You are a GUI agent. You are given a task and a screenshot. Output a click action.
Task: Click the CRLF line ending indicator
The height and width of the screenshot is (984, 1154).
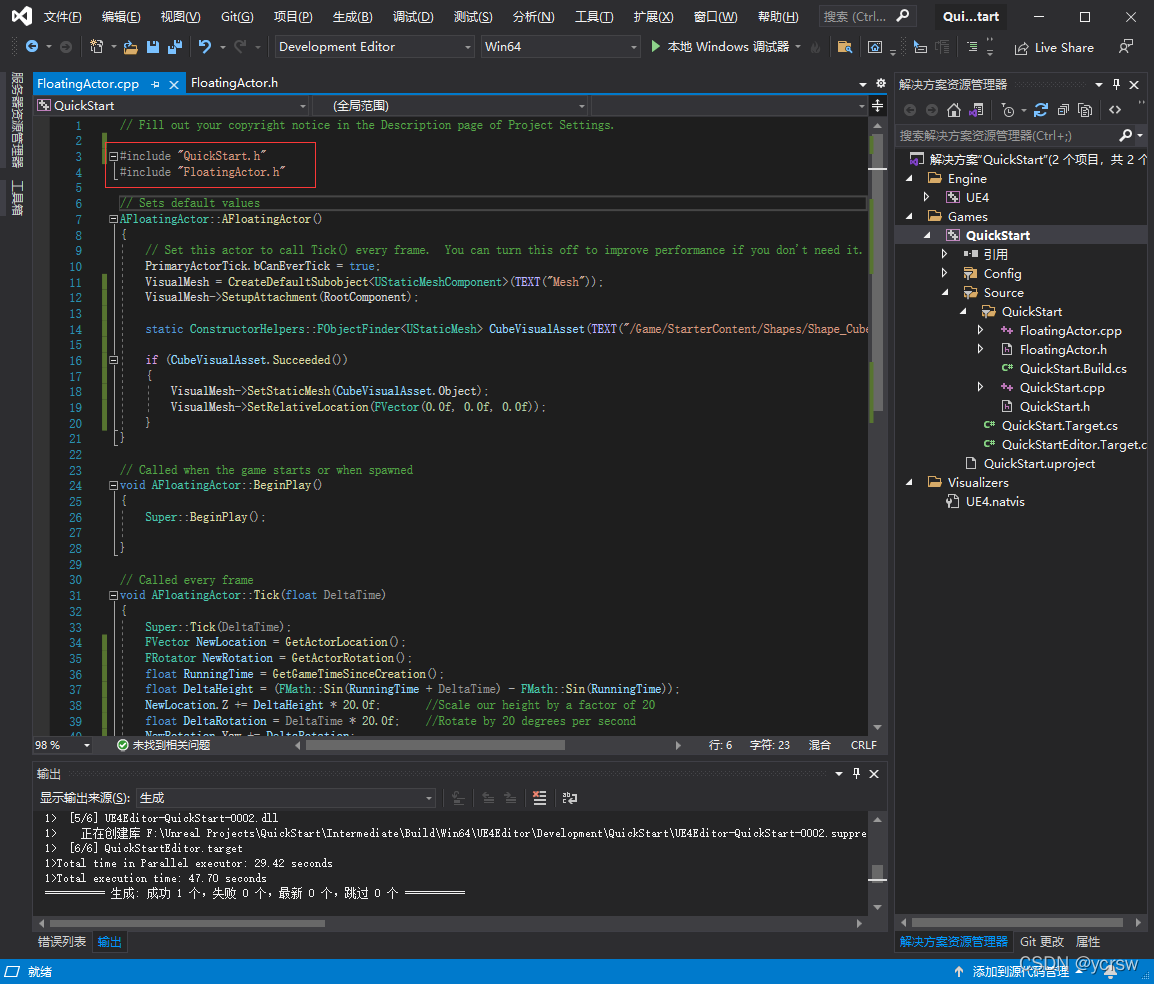[x=863, y=745]
